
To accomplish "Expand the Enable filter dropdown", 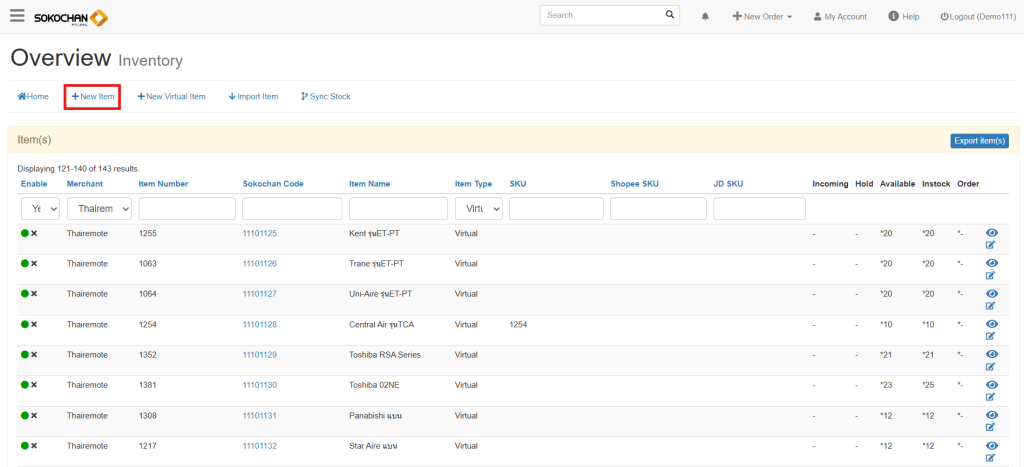I will tap(40, 209).
